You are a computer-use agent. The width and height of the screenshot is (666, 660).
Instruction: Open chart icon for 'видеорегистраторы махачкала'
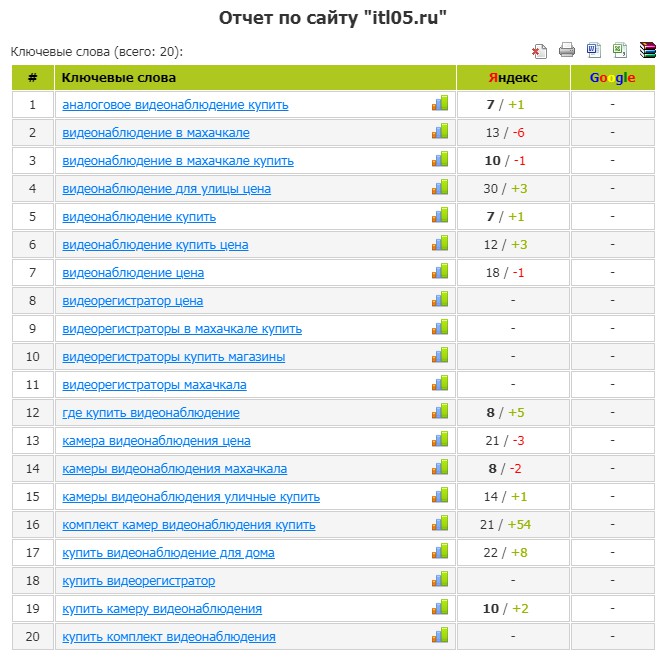[x=440, y=384]
